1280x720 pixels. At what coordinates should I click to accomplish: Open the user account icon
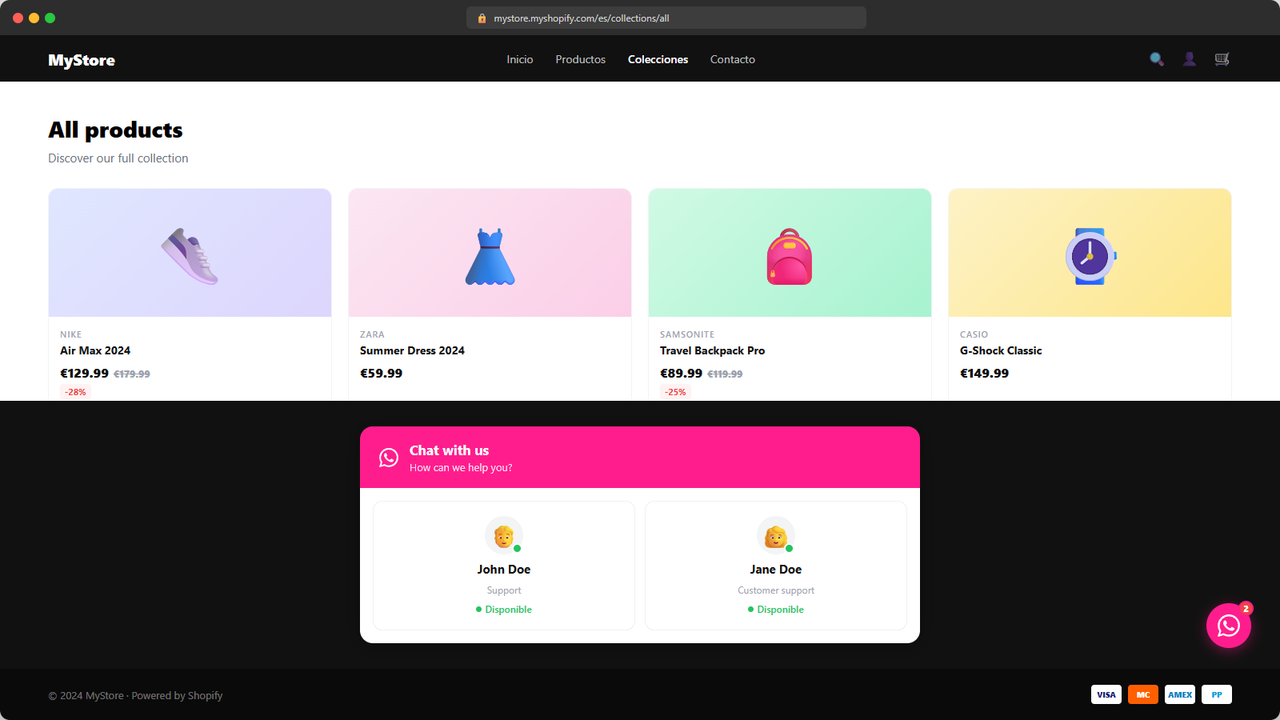click(1189, 59)
